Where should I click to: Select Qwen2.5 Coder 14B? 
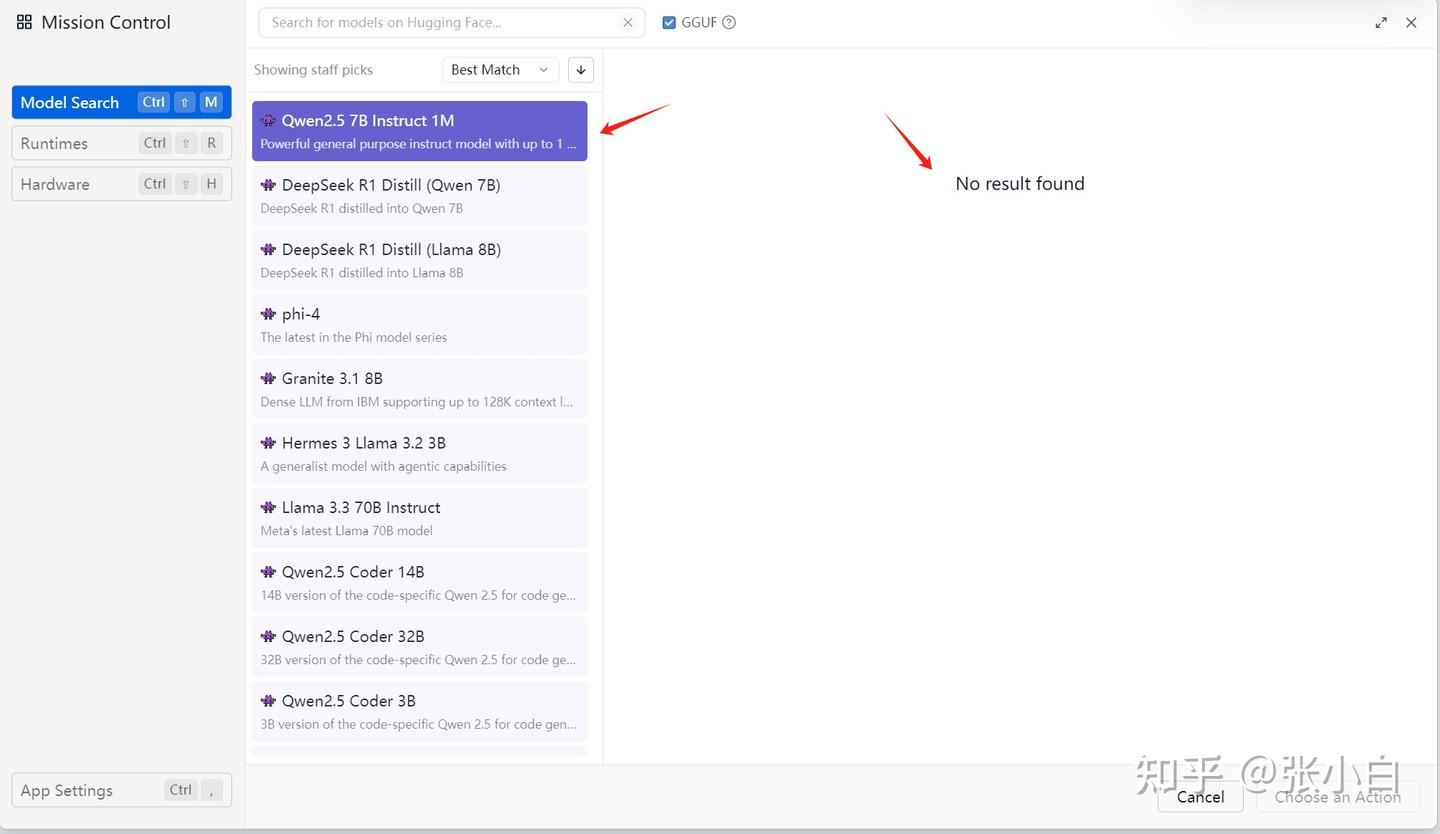(x=420, y=582)
